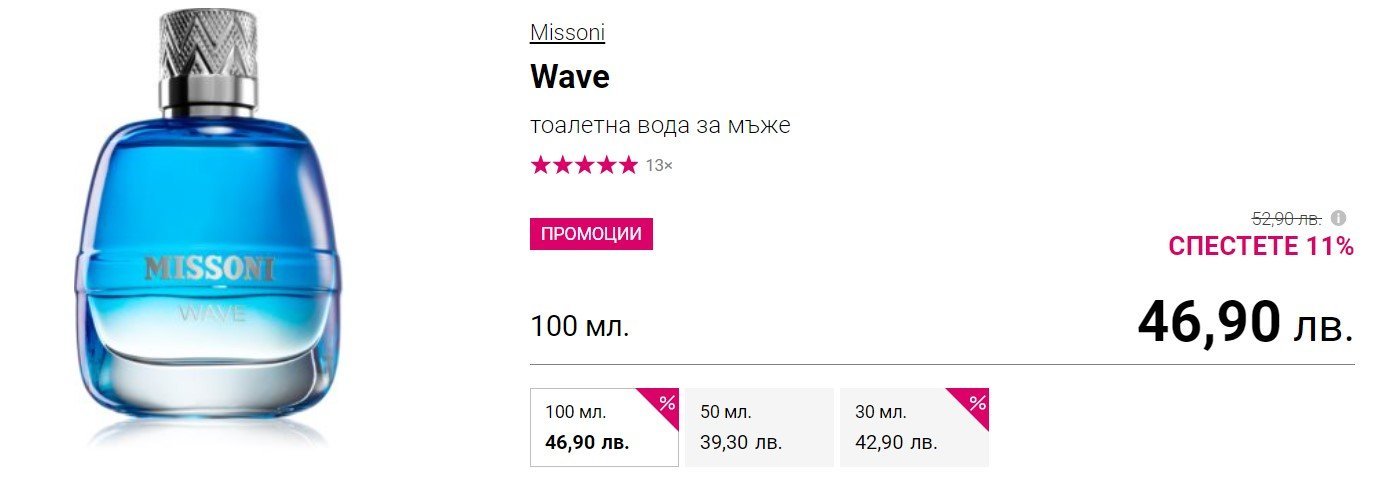Click percent badge on 30 мл. option
The image size is (1375, 495).
[977, 404]
